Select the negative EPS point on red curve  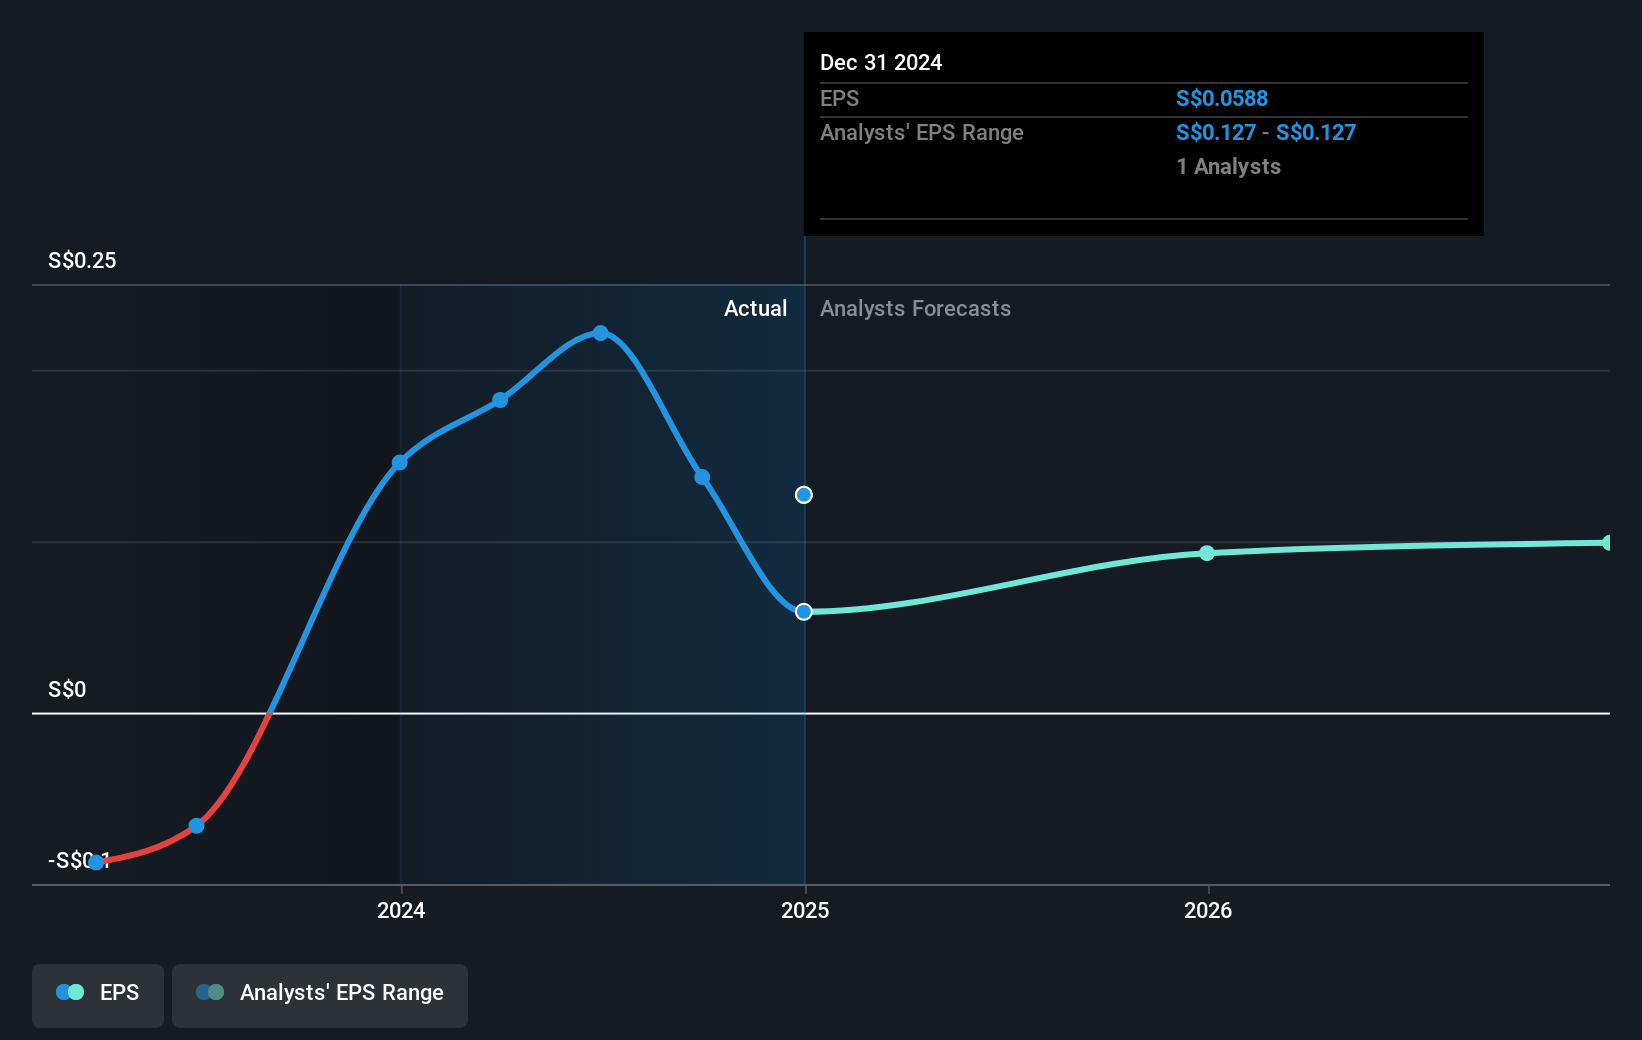[197, 825]
